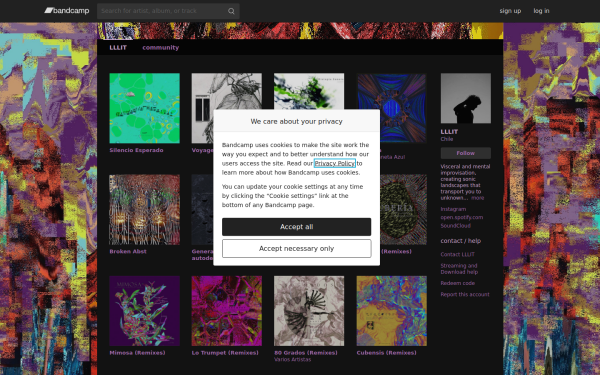Open the Cubensis (Remixes) album cover

391,311
